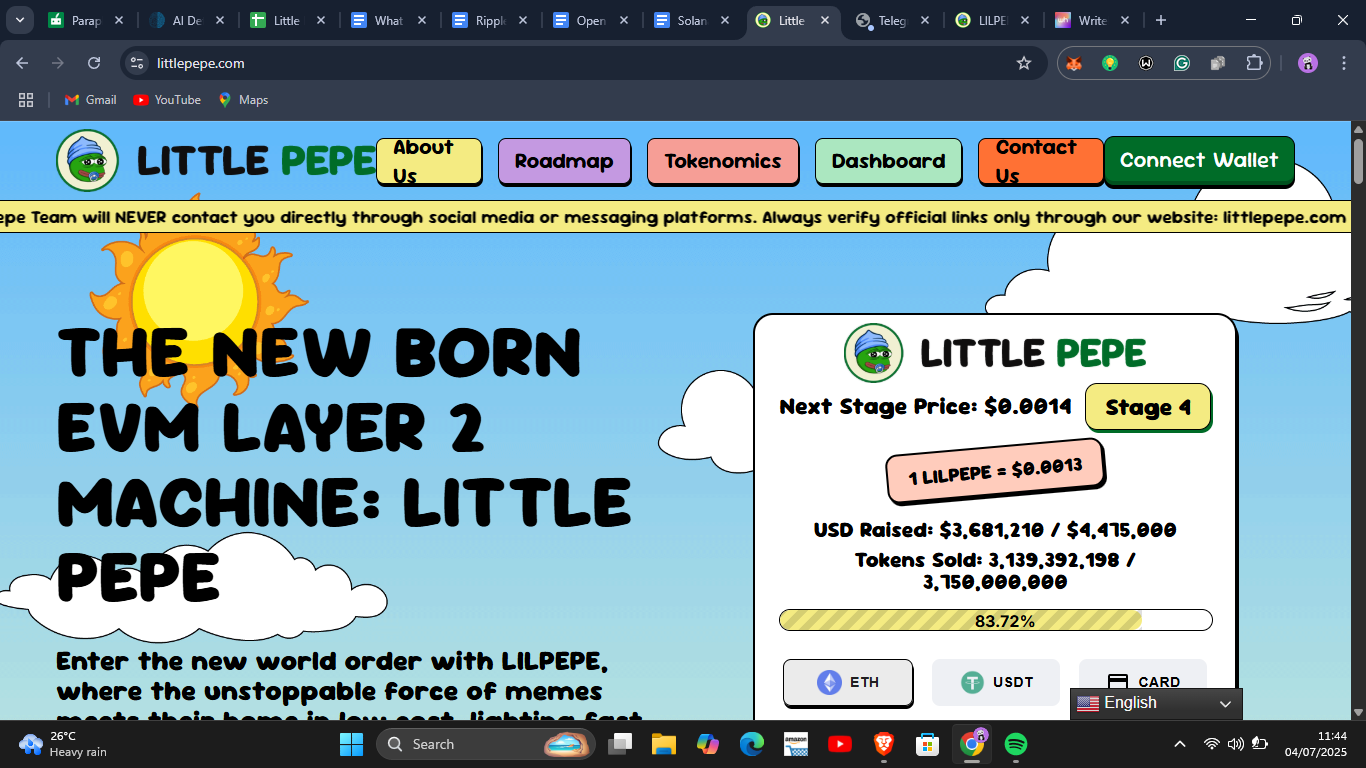The height and width of the screenshot is (768, 1366).
Task: Open Copilot from the taskbar
Action: (708, 744)
